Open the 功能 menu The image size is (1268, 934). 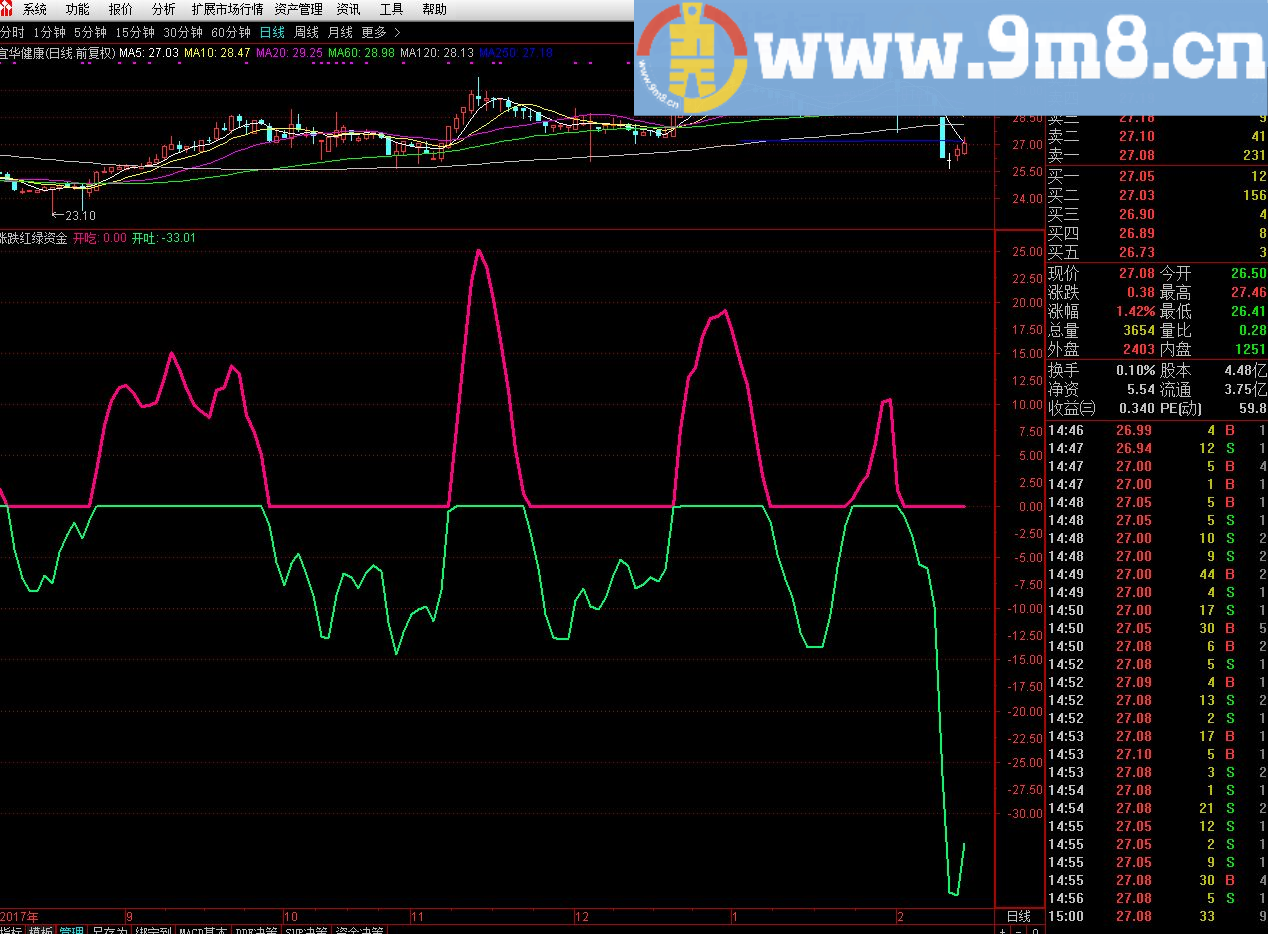tap(77, 9)
